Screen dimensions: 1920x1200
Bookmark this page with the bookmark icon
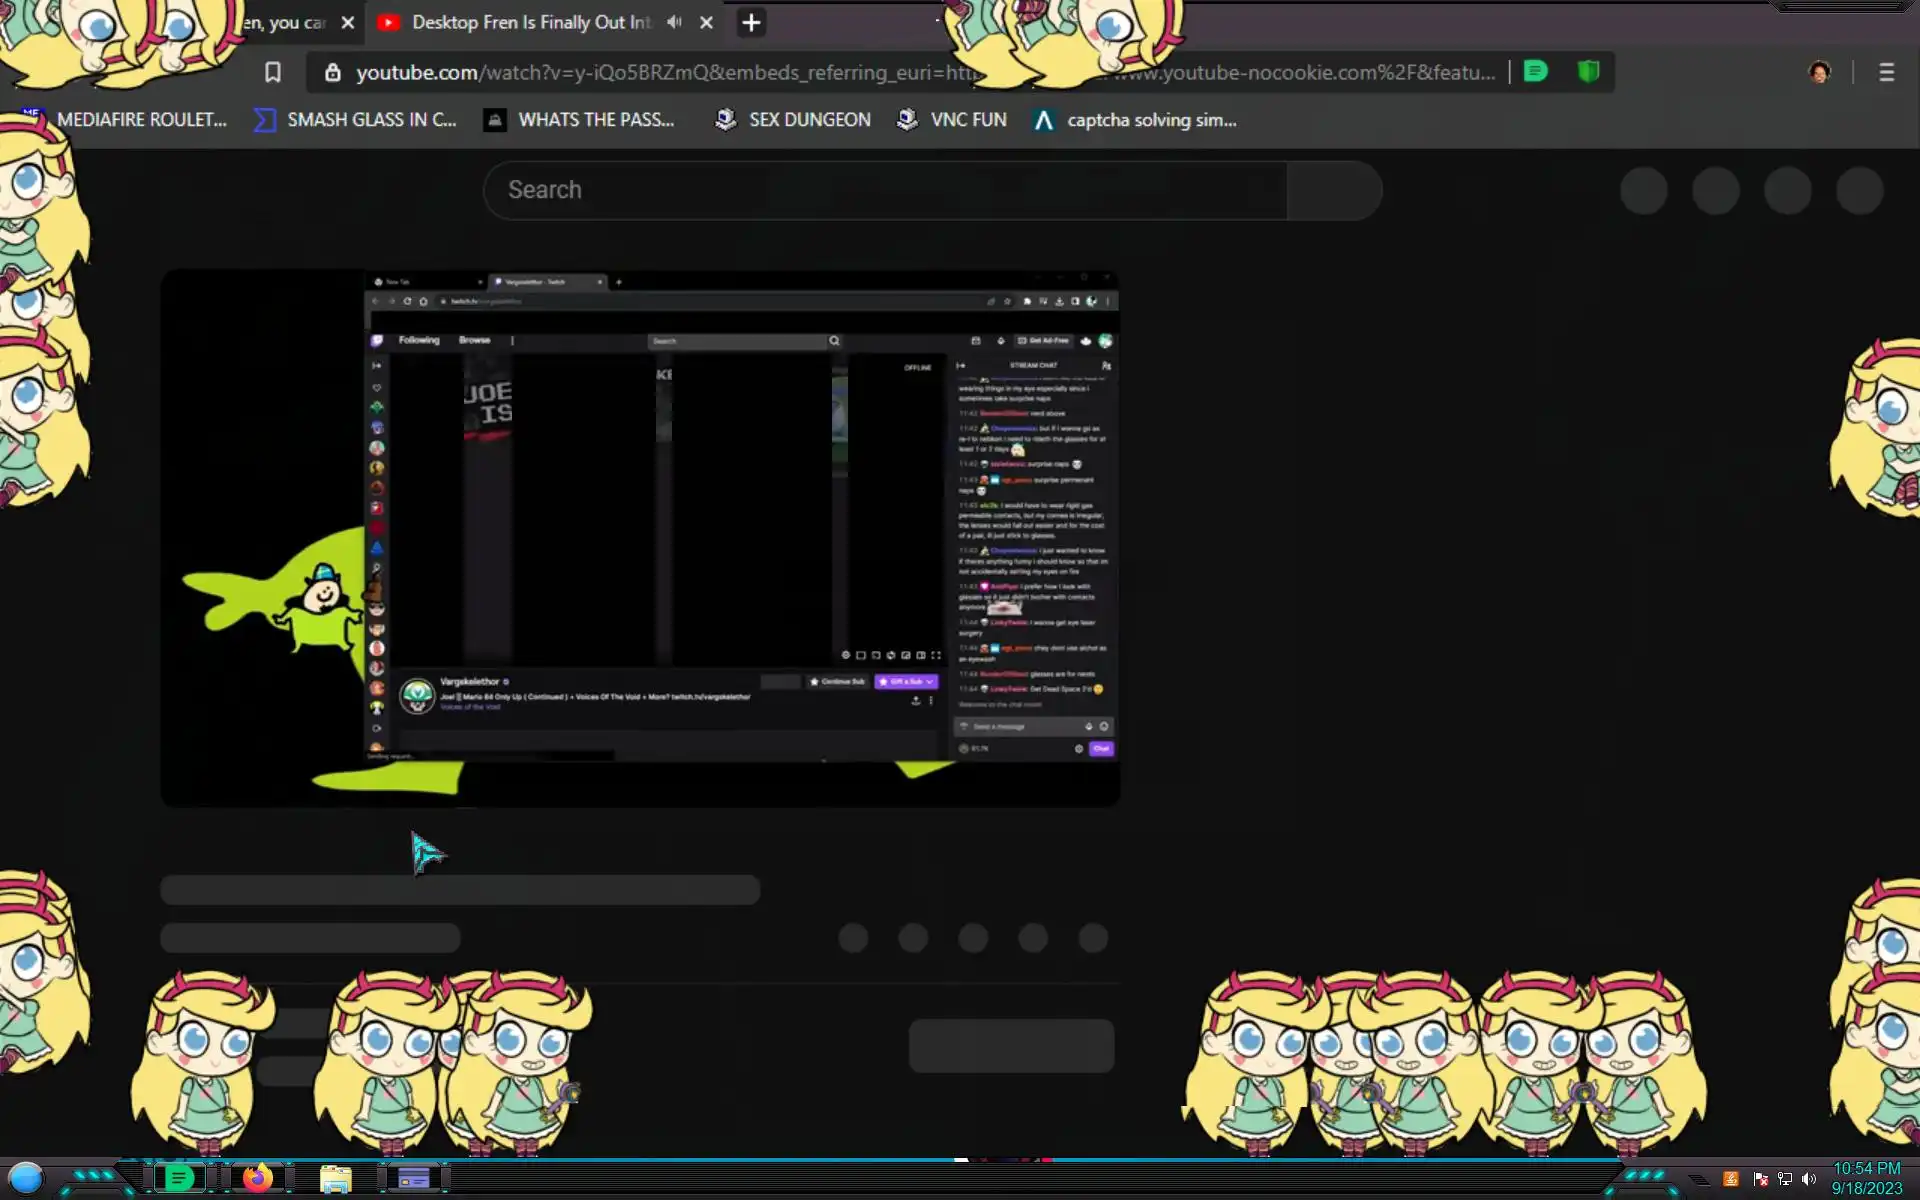(272, 72)
